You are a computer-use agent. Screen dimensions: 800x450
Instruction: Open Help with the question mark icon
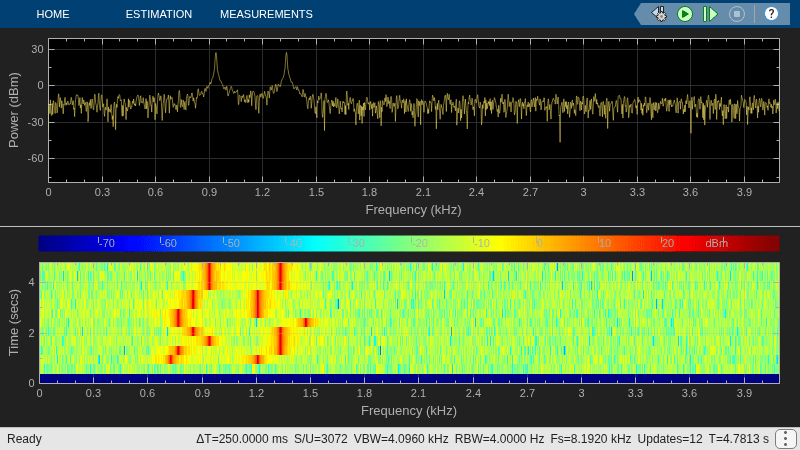coord(771,14)
